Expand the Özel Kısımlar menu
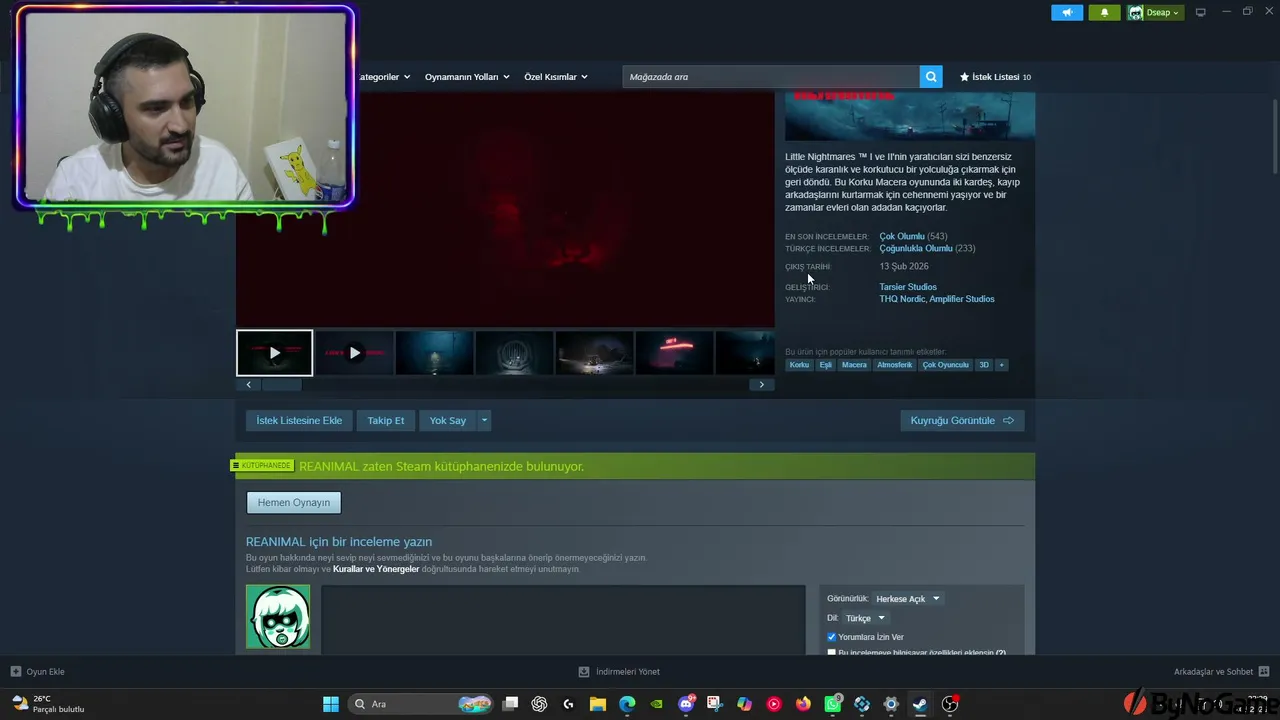 tap(556, 77)
